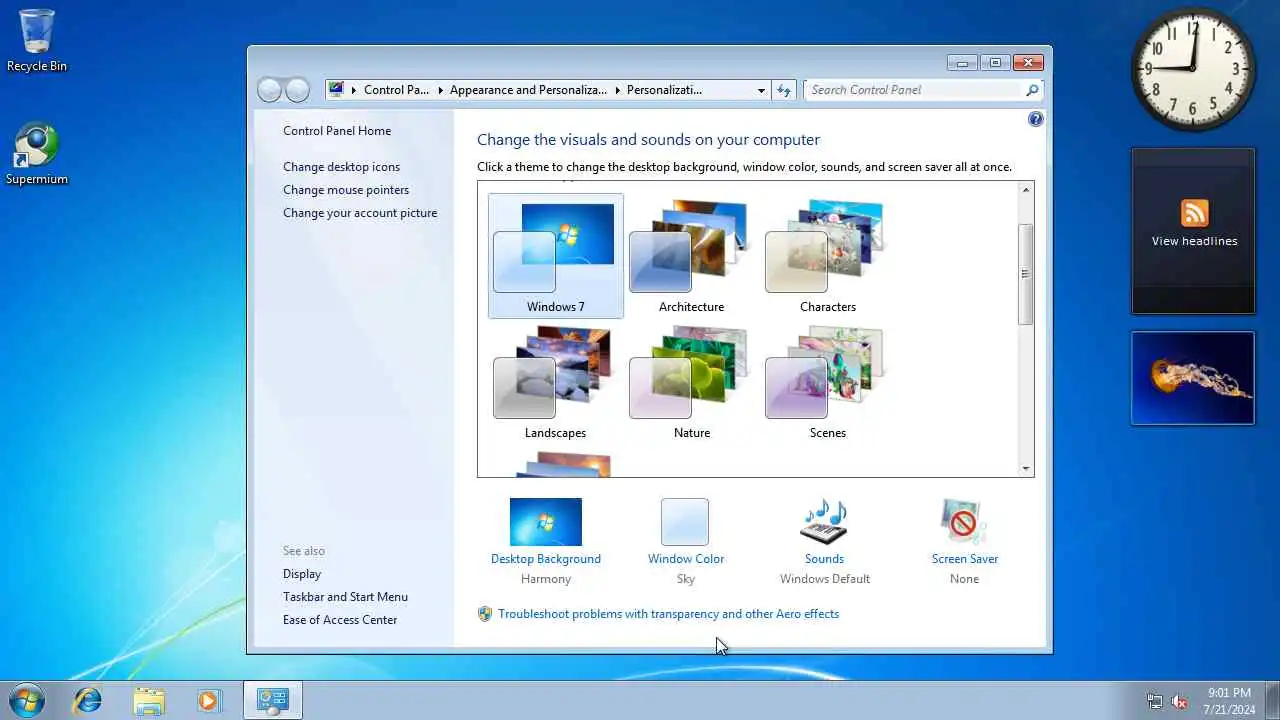The height and width of the screenshot is (720, 1280).
Task: Click Control Panel taskbar button
Action: click(273, 700)
